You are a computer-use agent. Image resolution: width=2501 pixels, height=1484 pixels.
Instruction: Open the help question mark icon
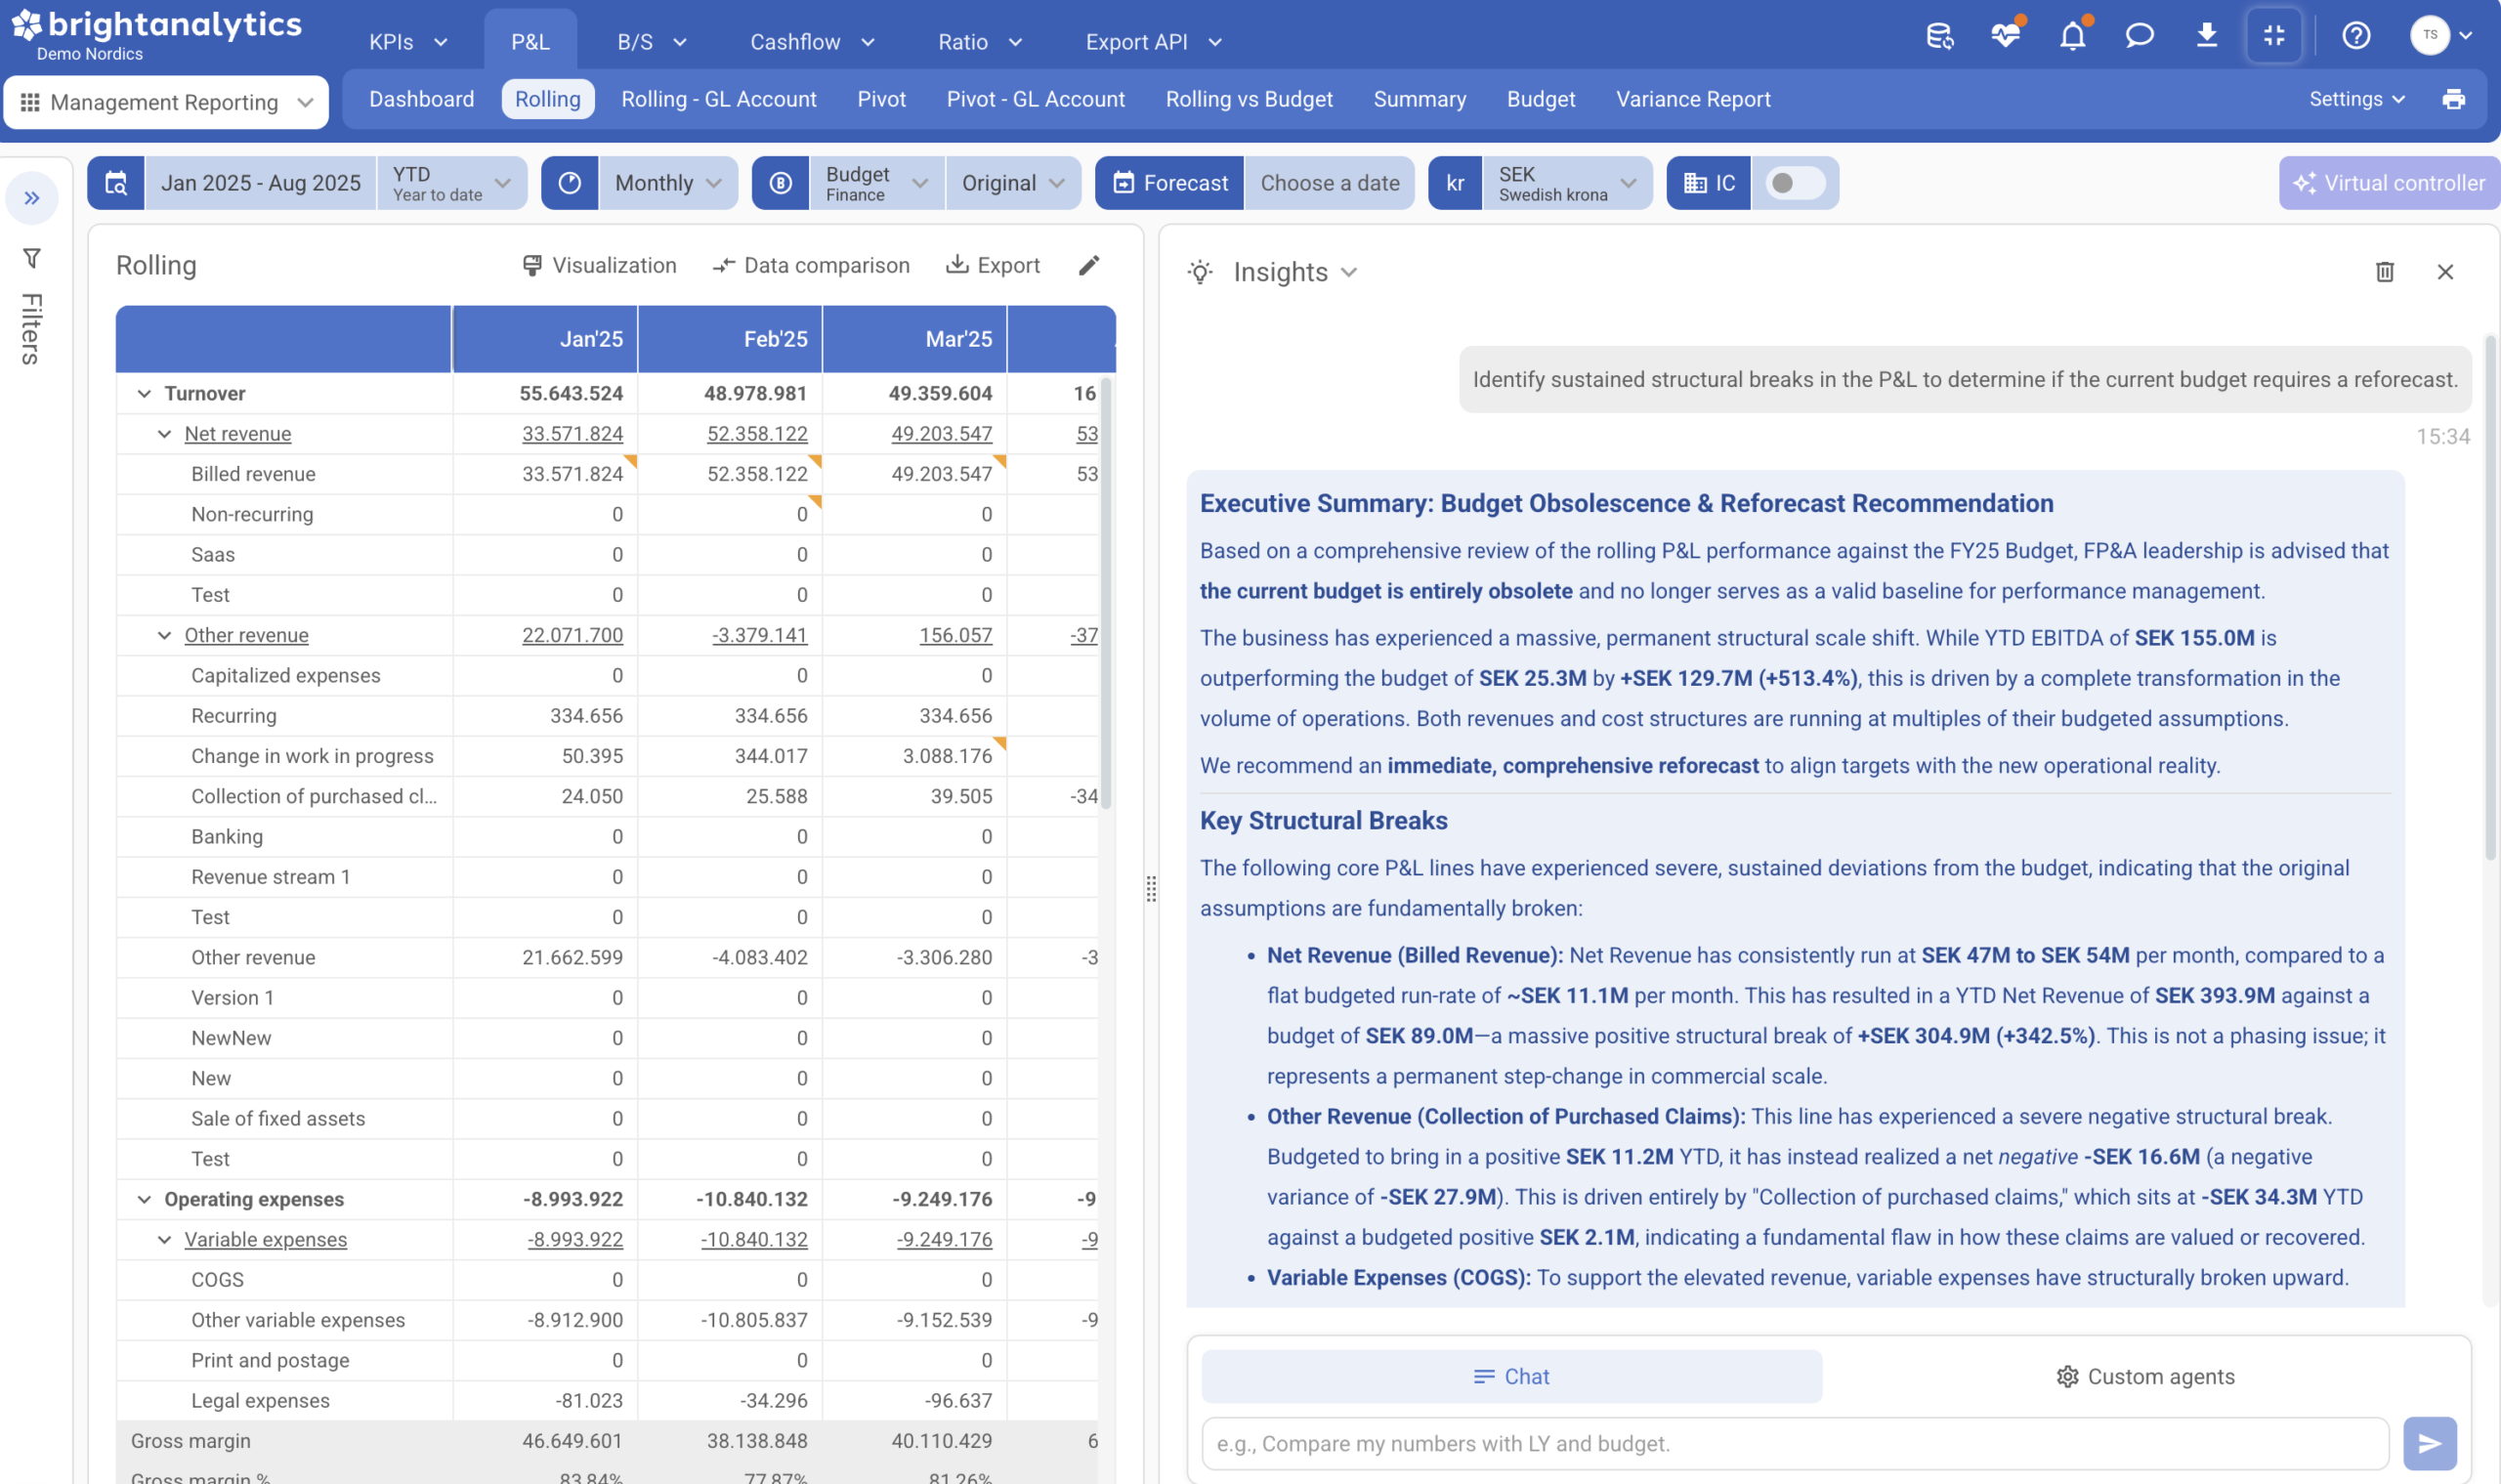tap(2356, 37)
